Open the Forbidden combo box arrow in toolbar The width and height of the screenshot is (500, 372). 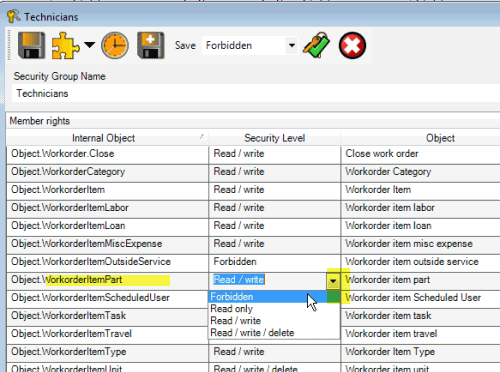pyautogui.click(x=292, y=45)
